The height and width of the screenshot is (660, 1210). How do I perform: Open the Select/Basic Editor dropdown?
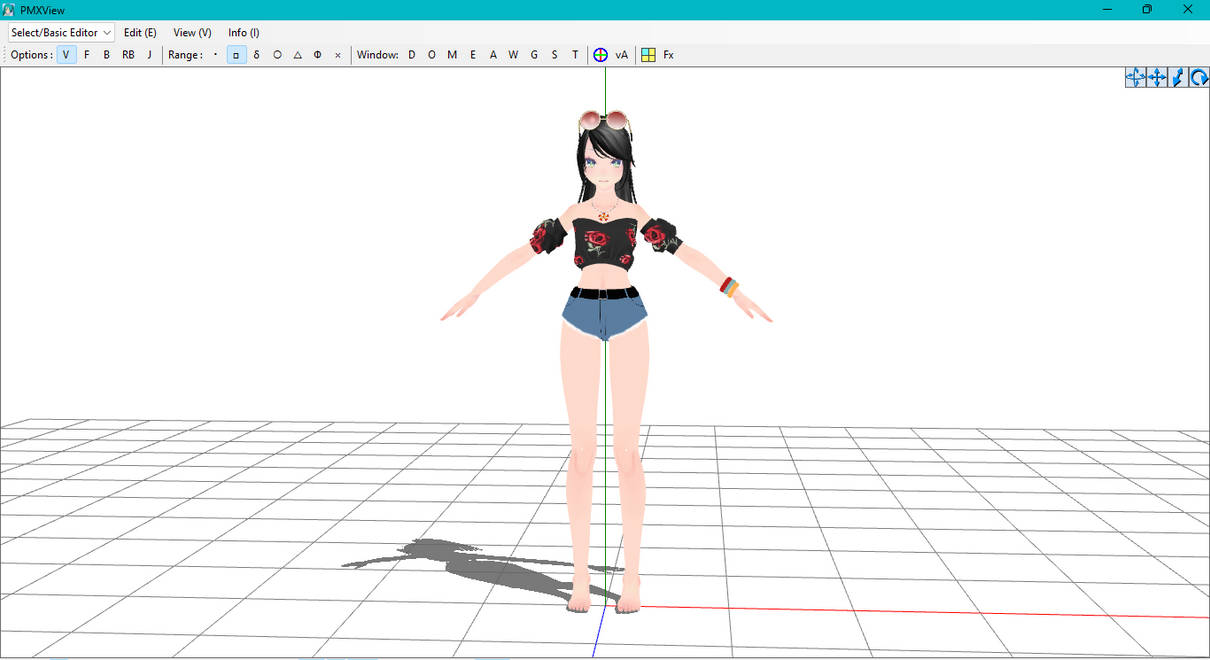pyautogui.click(x=61, y=33)
